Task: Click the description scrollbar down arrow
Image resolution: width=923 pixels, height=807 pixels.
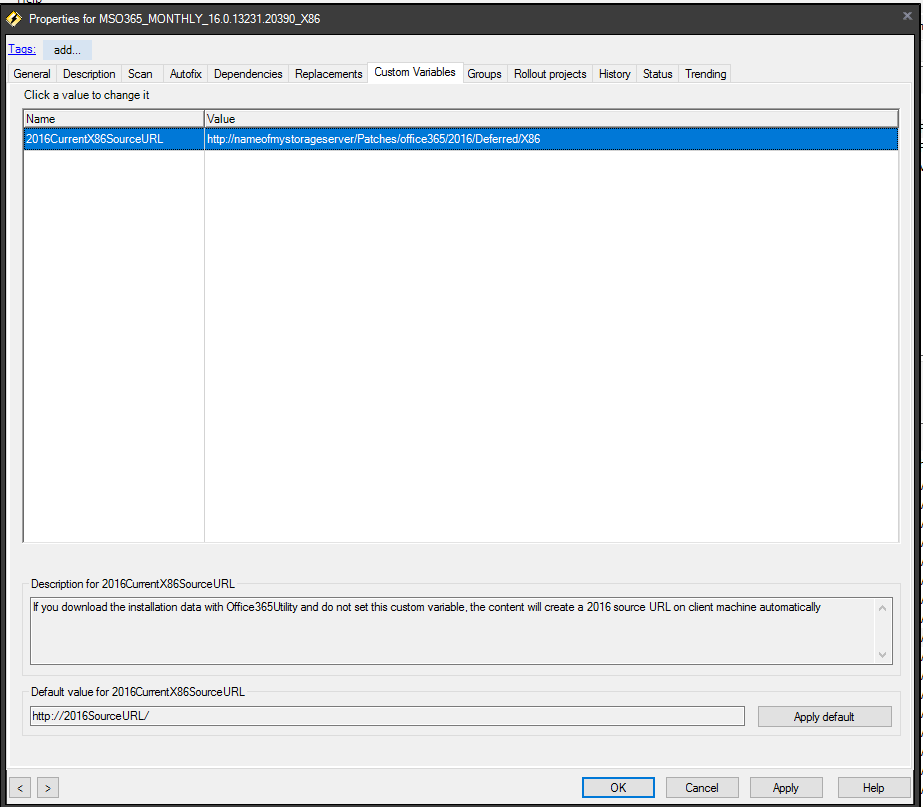Action: [x=881, y=656]
